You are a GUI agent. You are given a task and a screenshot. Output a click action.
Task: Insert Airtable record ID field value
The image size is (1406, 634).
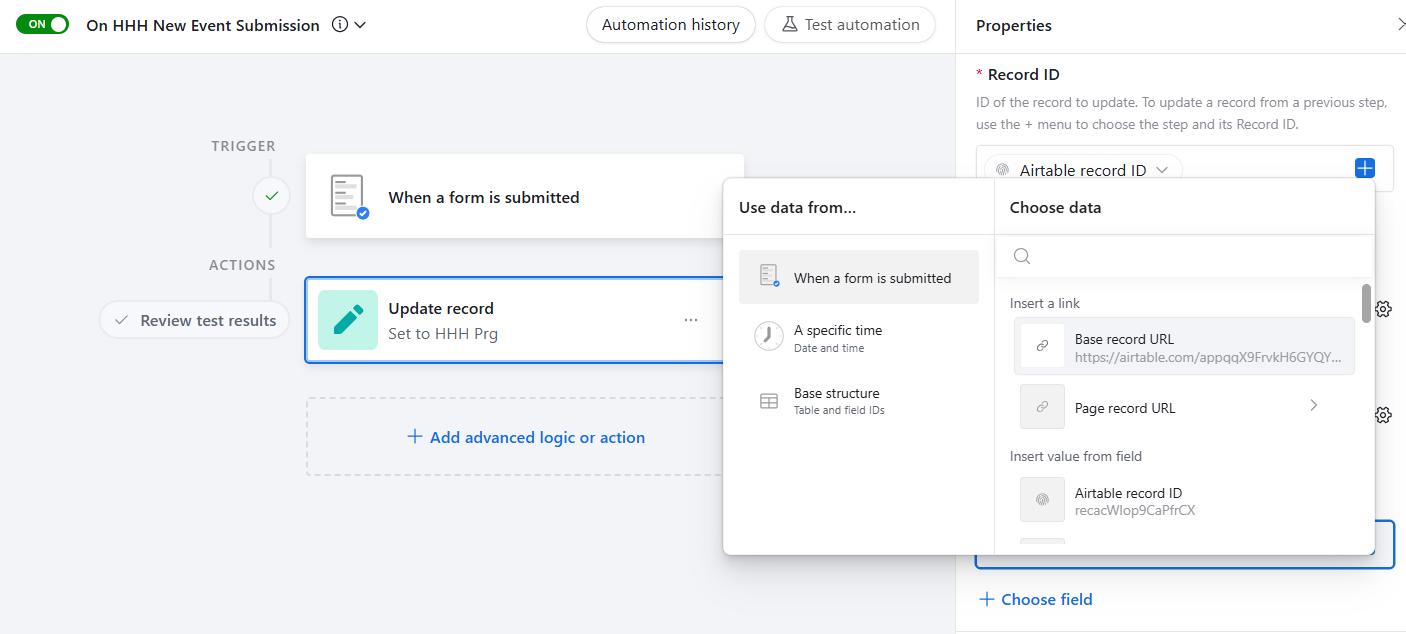[x=1184, y=500]
